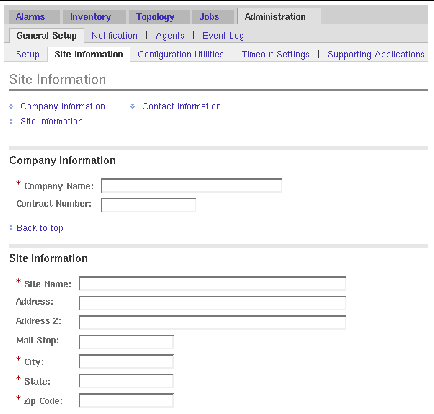Screen dimensions: 434x414
Task: Click the Site Information page title
Action: coord(57,79)
